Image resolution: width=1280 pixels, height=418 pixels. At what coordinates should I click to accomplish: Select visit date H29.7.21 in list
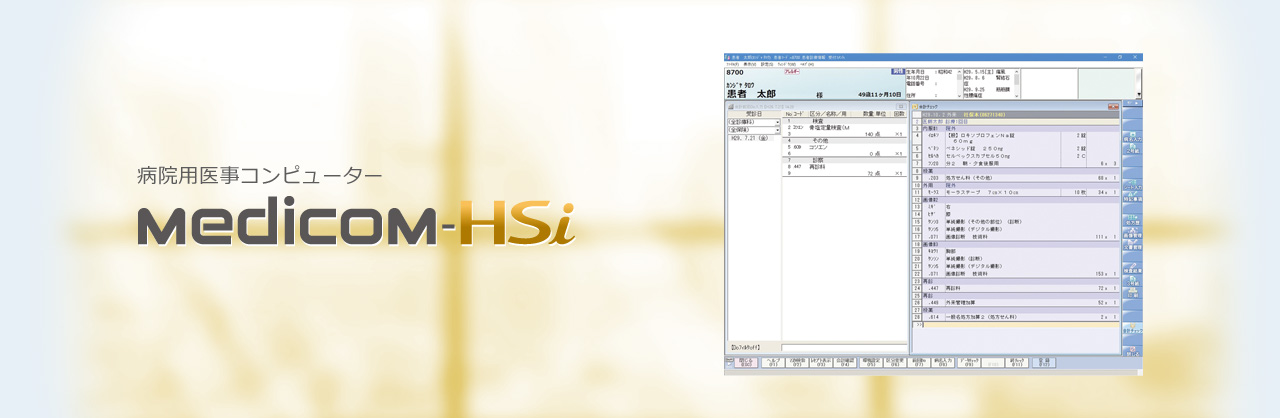click(x=749, y=138)
